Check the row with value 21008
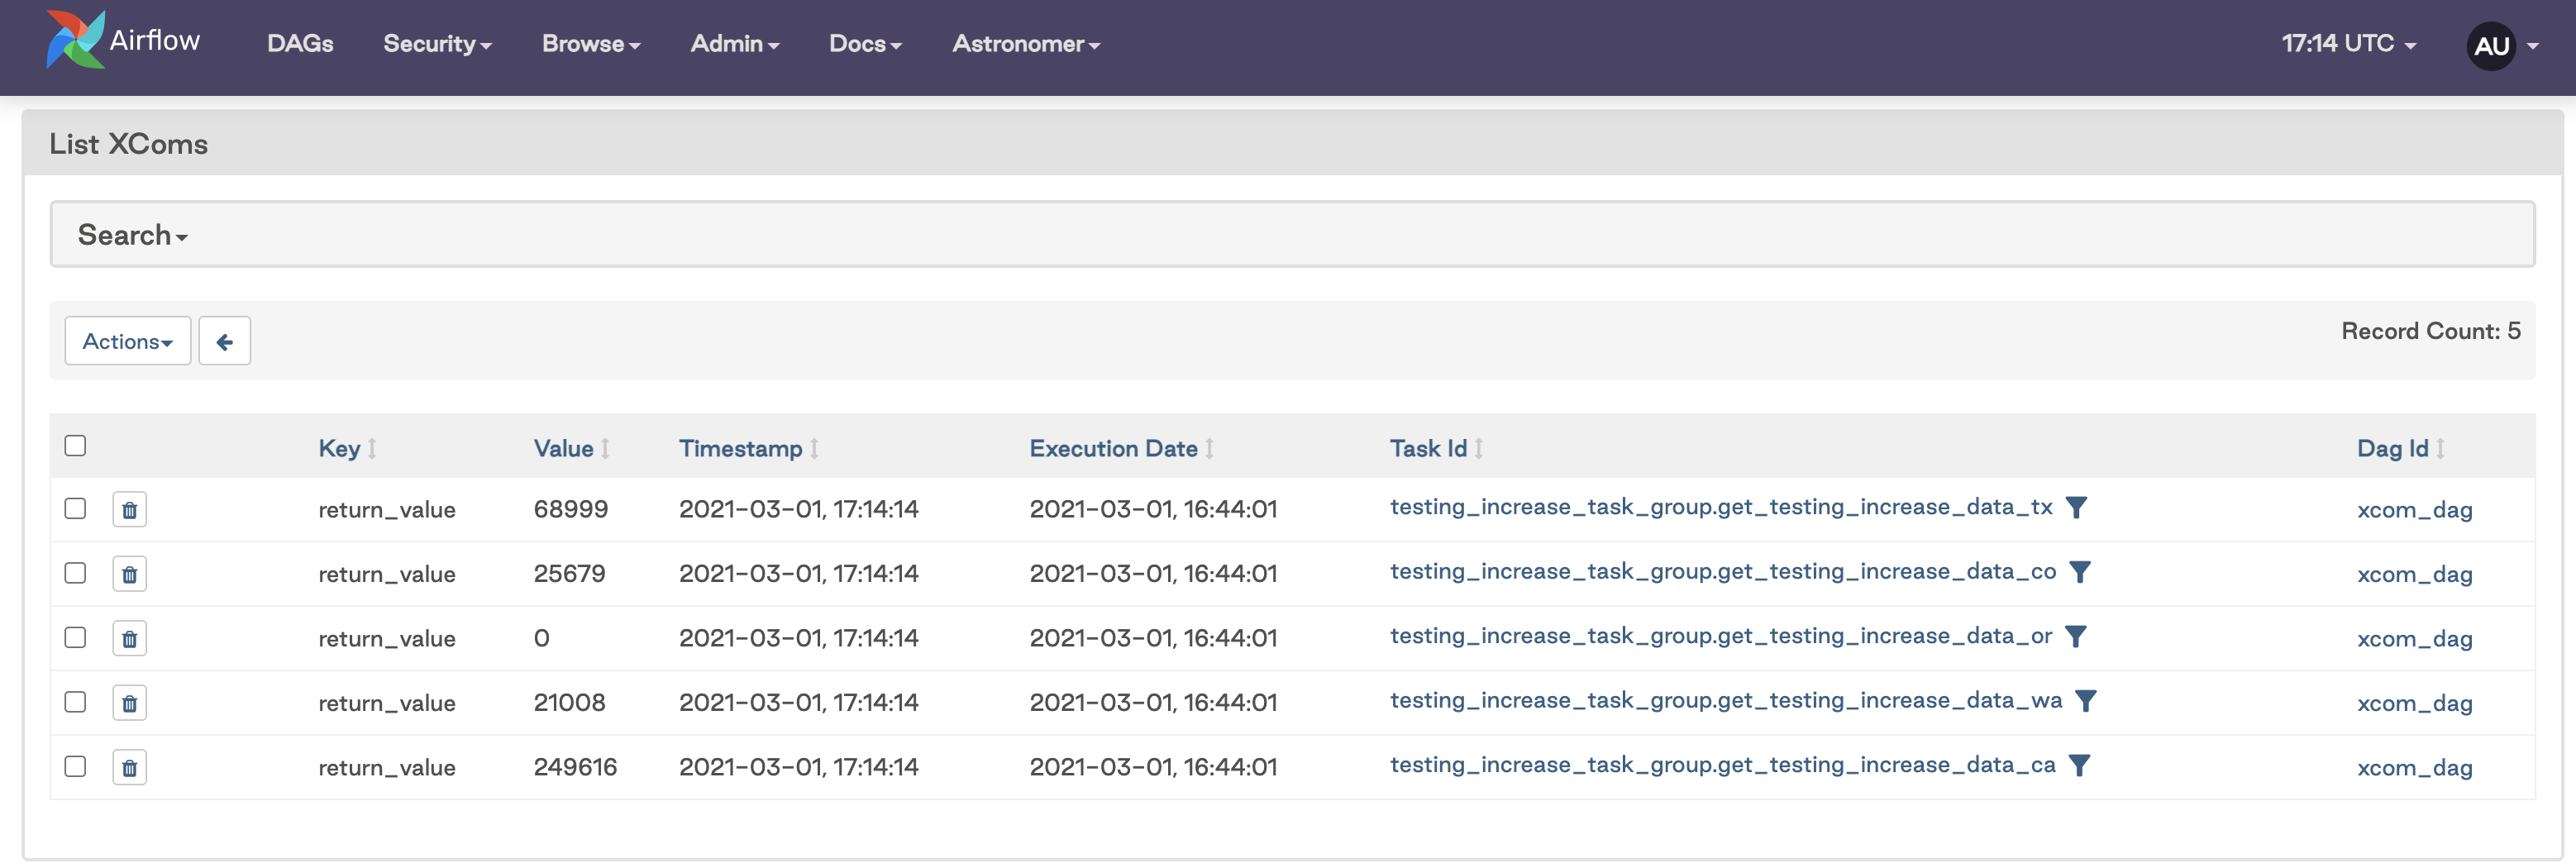The width and height of the screenshot is (2576, 868). pos(75,702)
